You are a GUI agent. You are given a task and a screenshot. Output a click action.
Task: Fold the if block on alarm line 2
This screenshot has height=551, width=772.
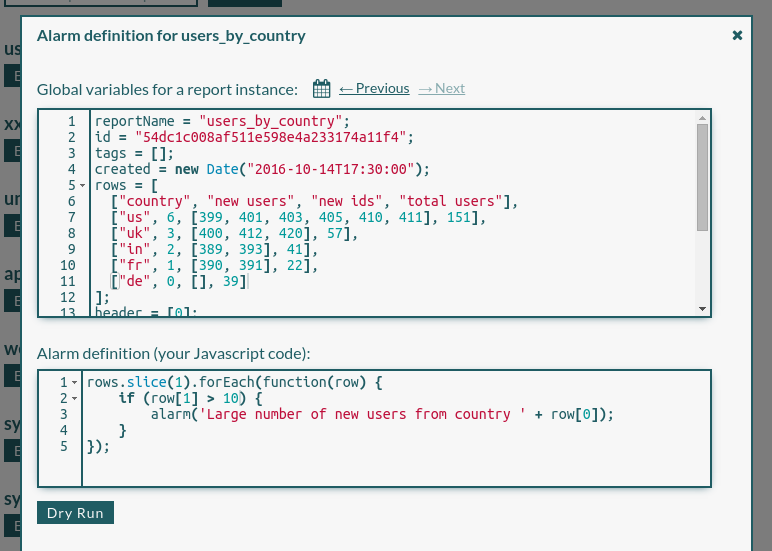[x=74, y=398]
